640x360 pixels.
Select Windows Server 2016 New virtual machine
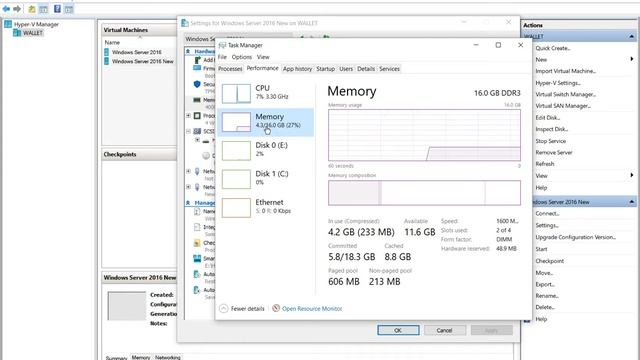pos(142,61)
